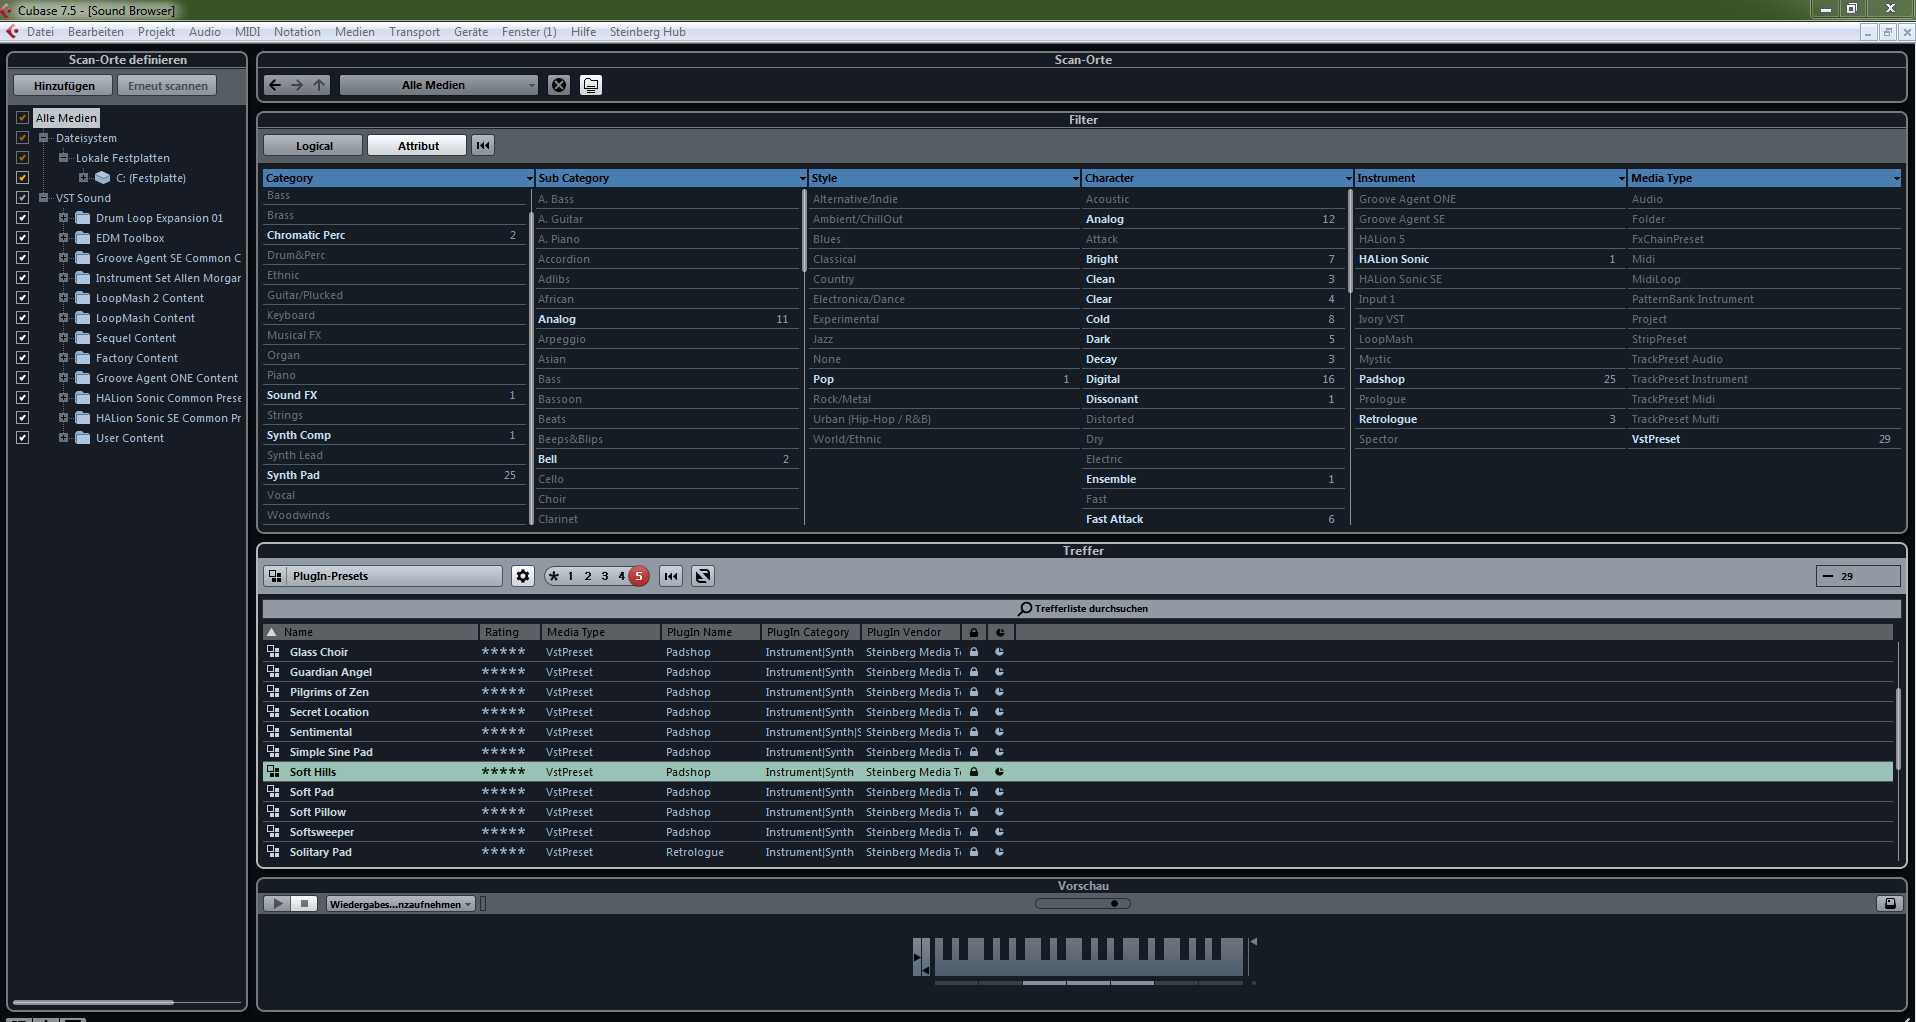Image resolution: width=1916 pixels, height=1022 pixels.
Task: Sort results by Rating column
Action: [509, 632]
